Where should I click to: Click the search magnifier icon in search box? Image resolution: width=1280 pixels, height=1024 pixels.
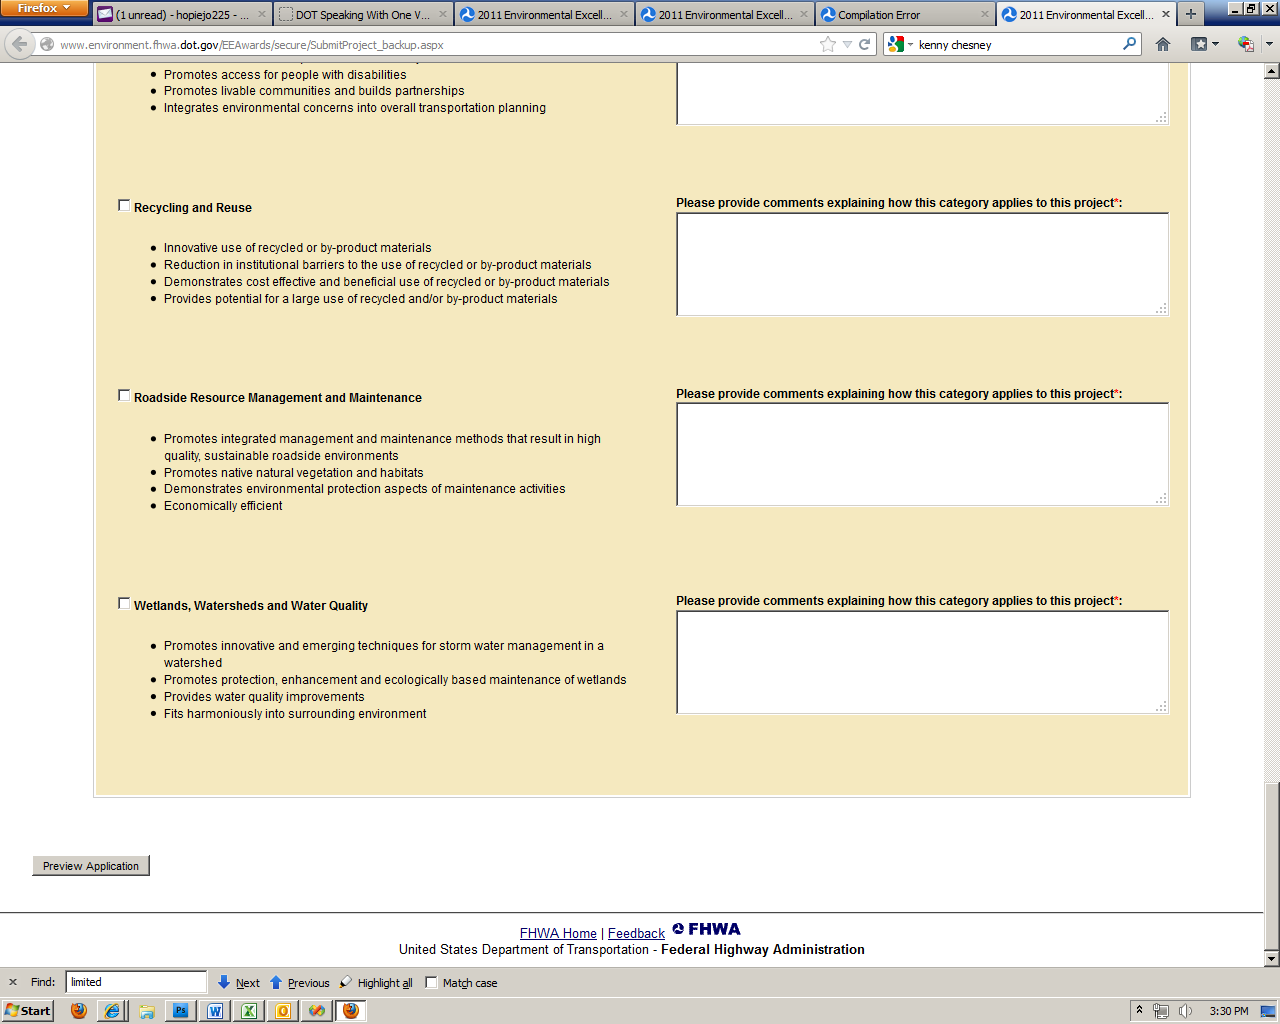pyautogui.click(x=1129, y=44)
